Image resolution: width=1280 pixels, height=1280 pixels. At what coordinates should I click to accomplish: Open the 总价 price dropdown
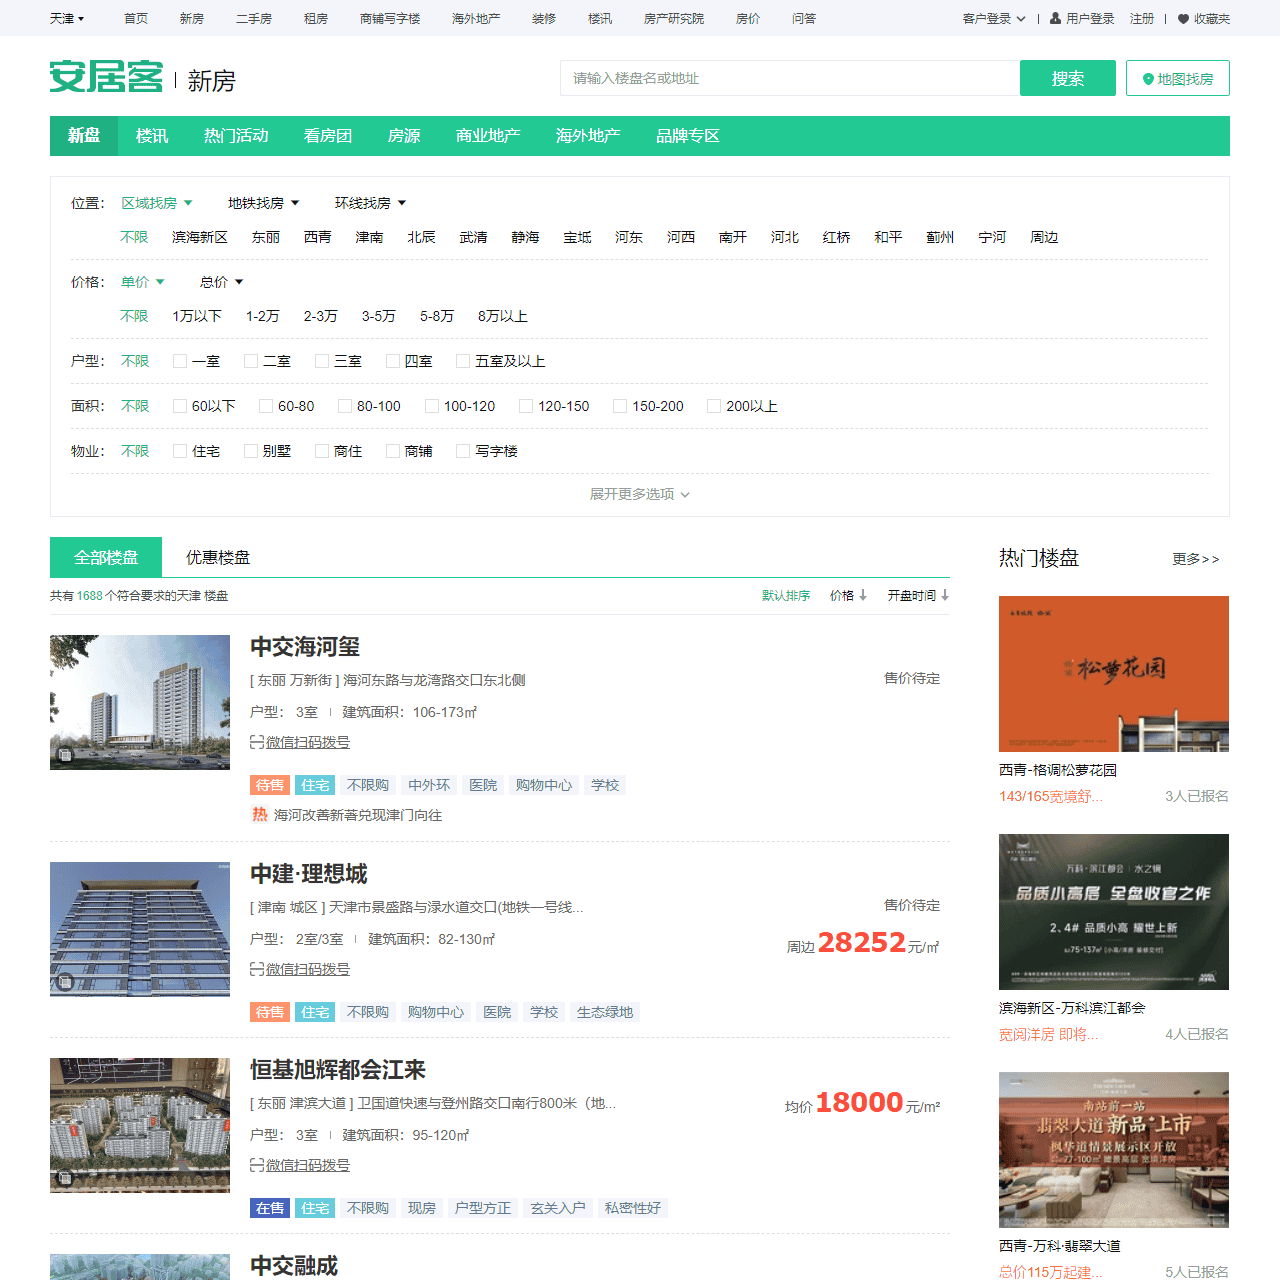(x=222, y=282)
